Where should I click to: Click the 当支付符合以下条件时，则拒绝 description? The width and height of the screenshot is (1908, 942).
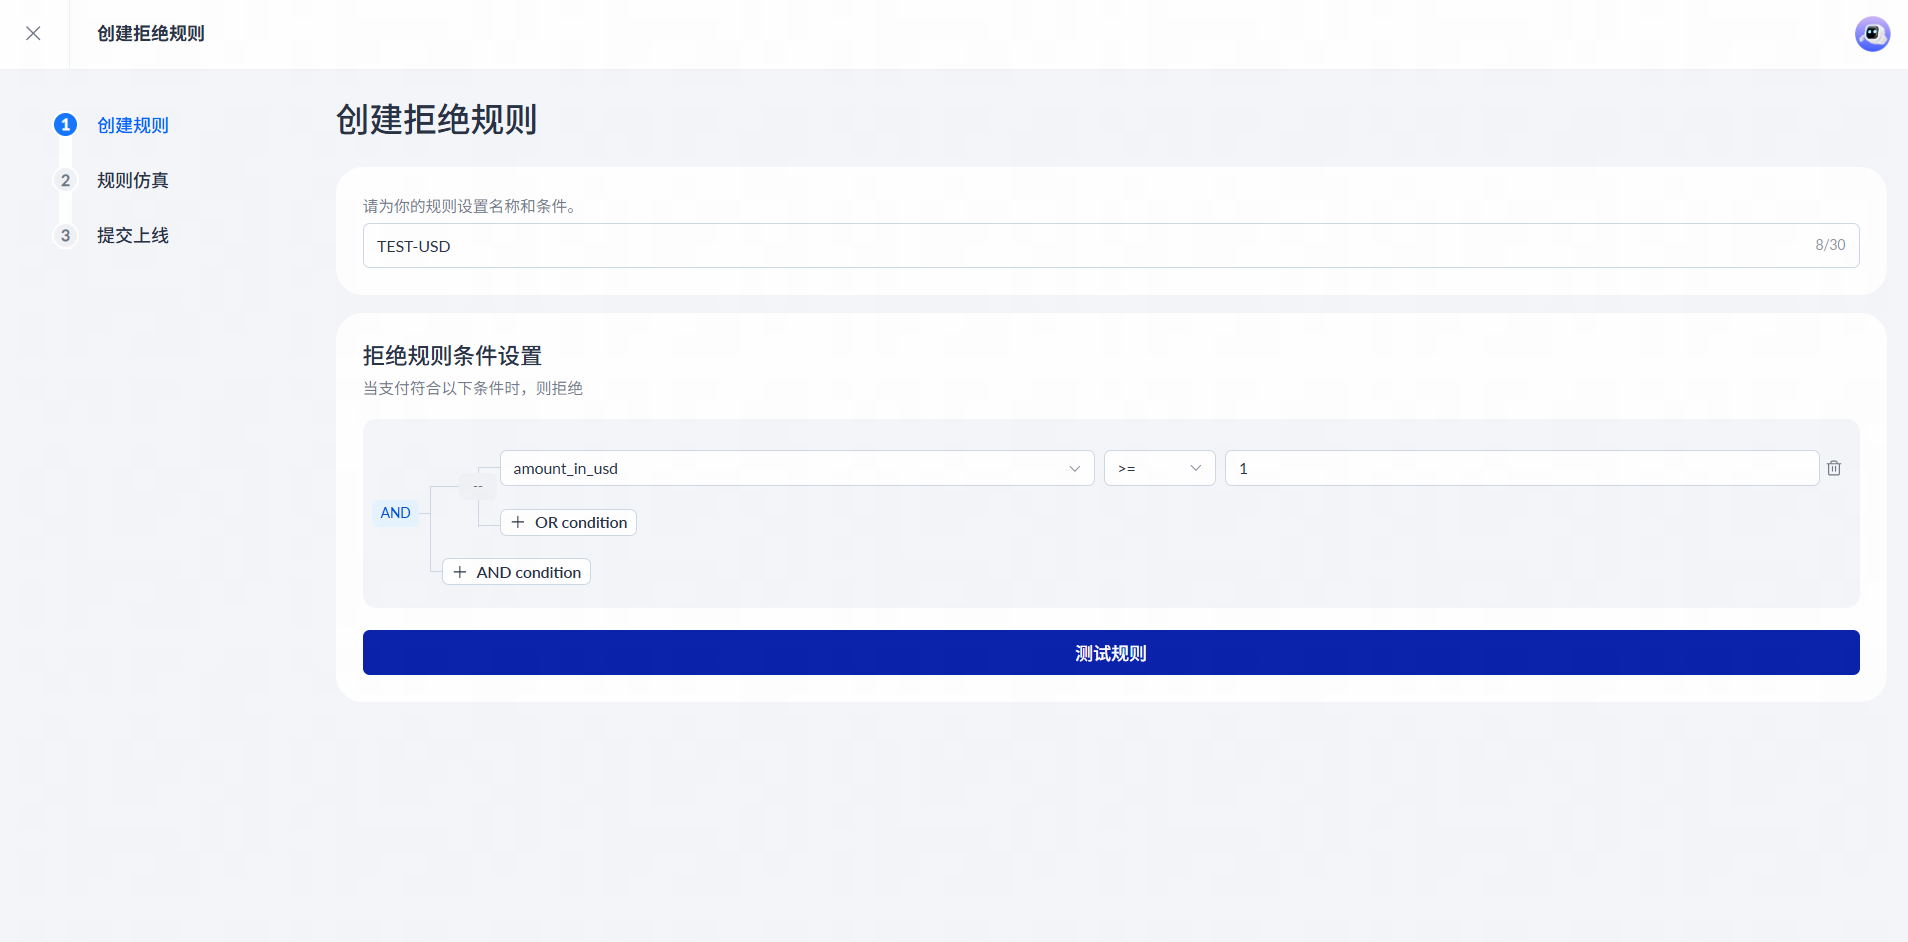click(x=473, y=388)
